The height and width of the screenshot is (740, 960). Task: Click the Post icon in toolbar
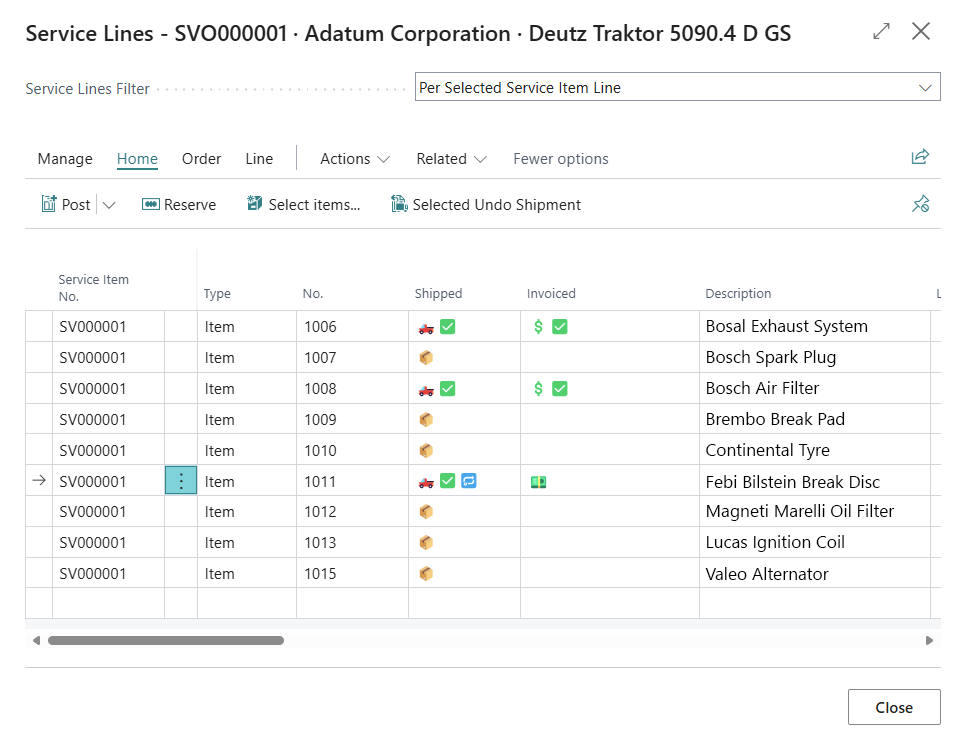[49, 204]
